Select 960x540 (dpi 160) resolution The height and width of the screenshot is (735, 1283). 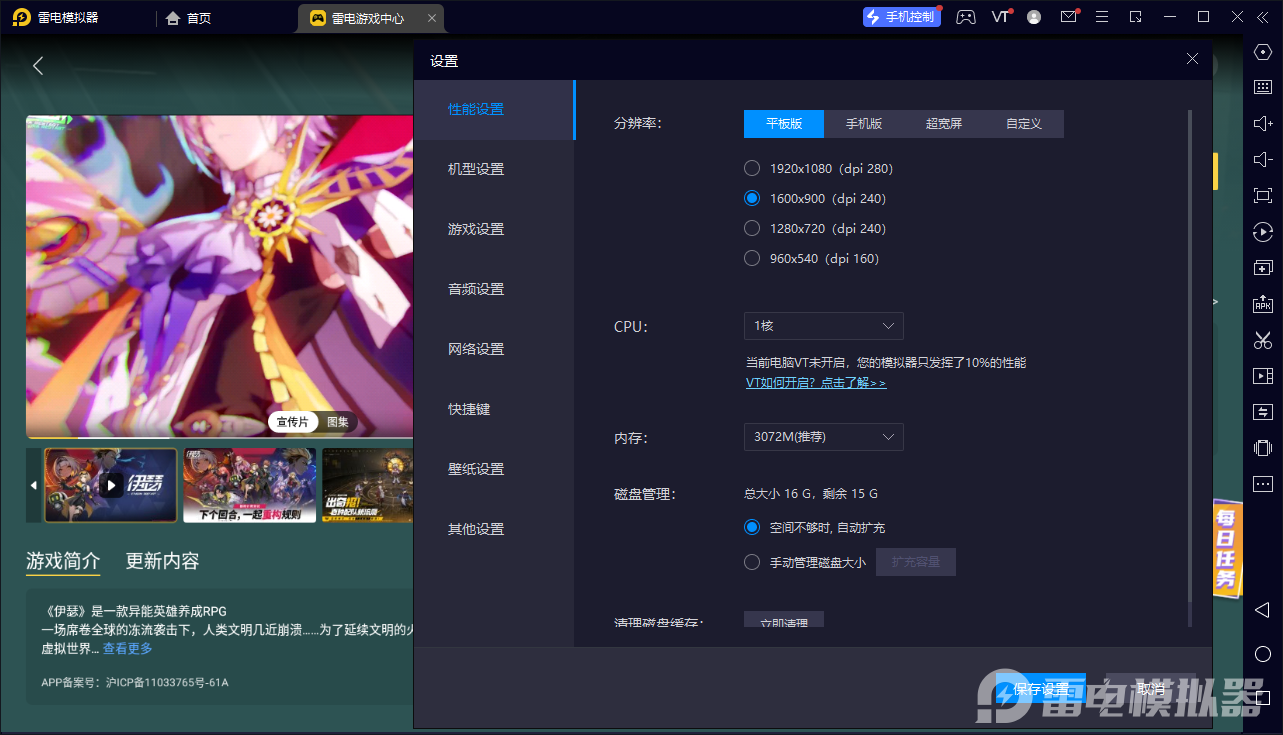pyautogui.click(x=752, y=258)
